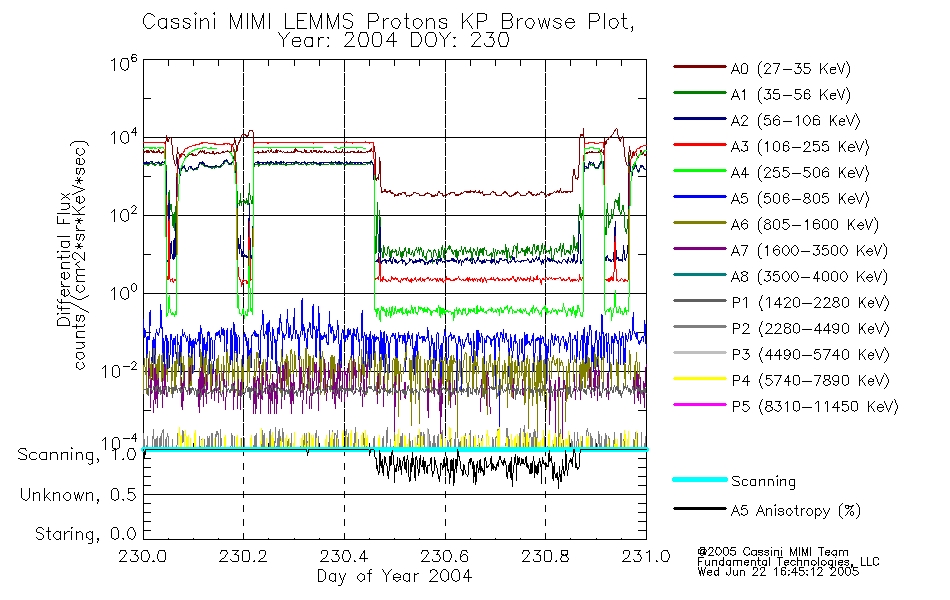Click the Staring, 0.0 axis label
Screen dimensions: 950x600
pyautogui.click(x=86, y=534)
